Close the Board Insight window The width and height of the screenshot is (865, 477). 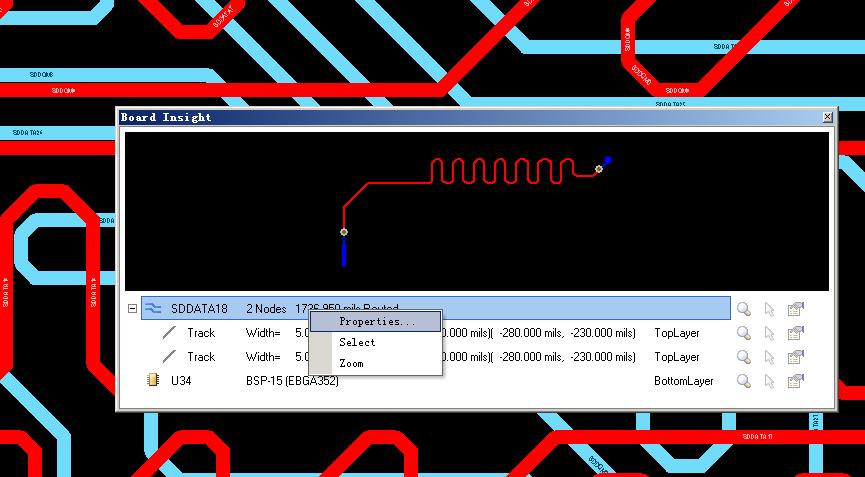[827, 117]
